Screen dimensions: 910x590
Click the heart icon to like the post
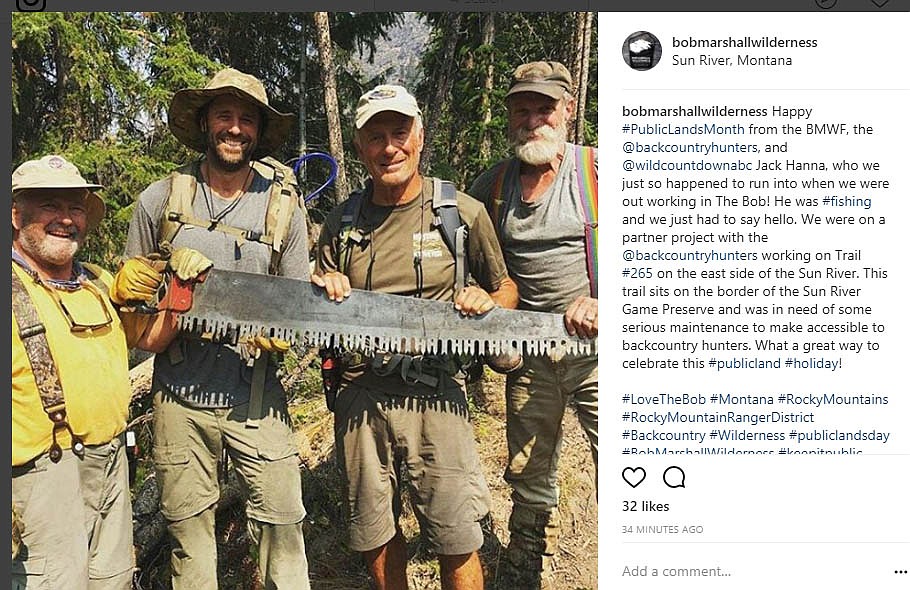coord(634,477)
